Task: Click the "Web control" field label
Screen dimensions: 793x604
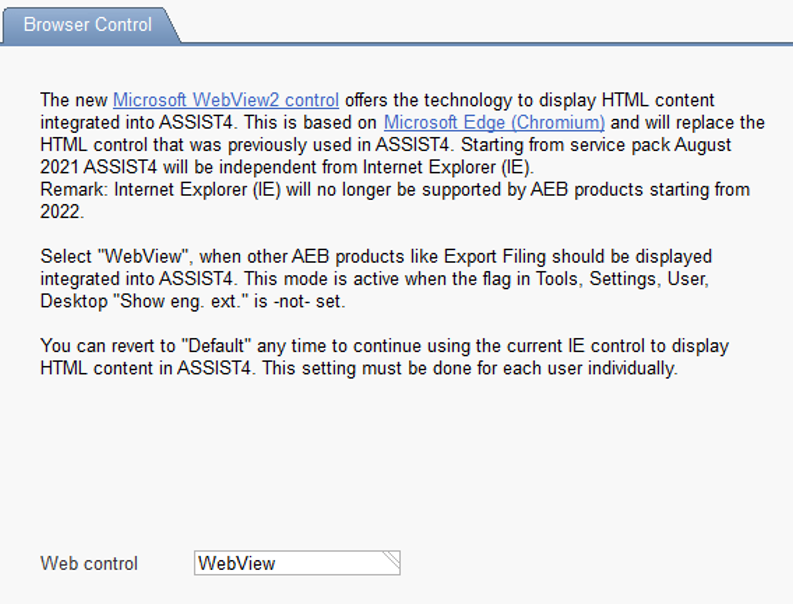Action: click(89, 564)
